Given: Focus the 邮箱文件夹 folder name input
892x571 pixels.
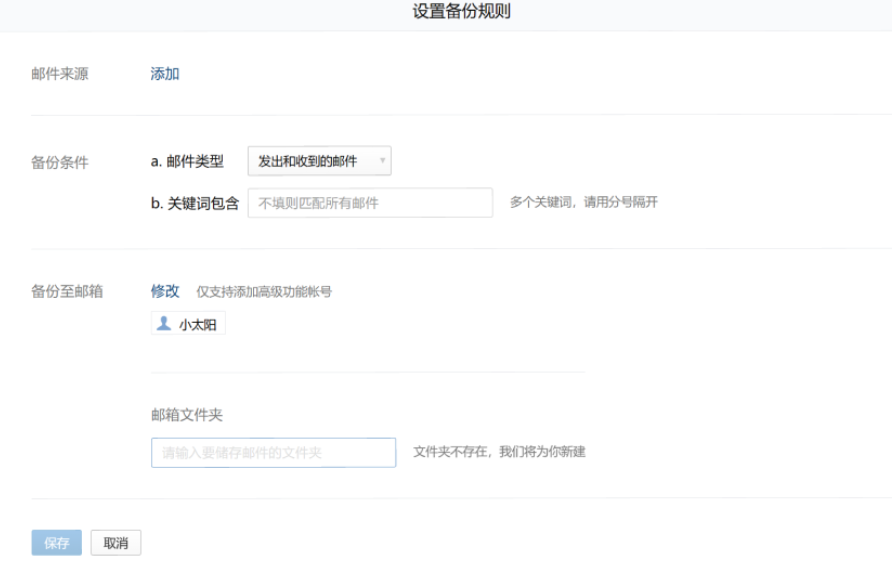Looking at the screenshot, I should (x=273, y=453).
